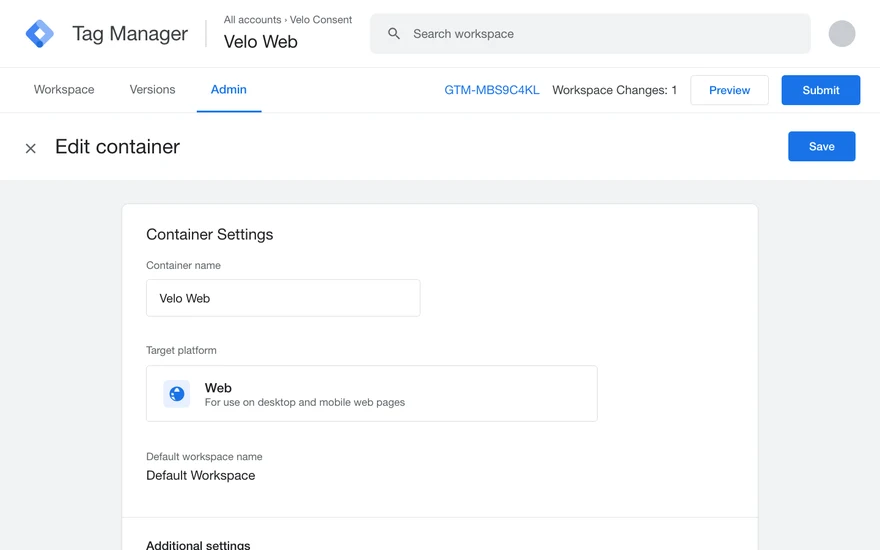
Task: Select the Web target platform card
Action: [x=372, y=393]
